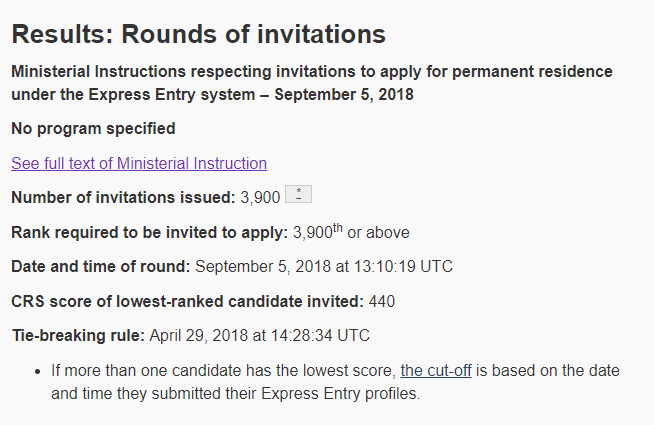This screenshot has width=654, height=425.
Task: Click the underlined "the cut-off" term
Action: (x=437, y=371)
